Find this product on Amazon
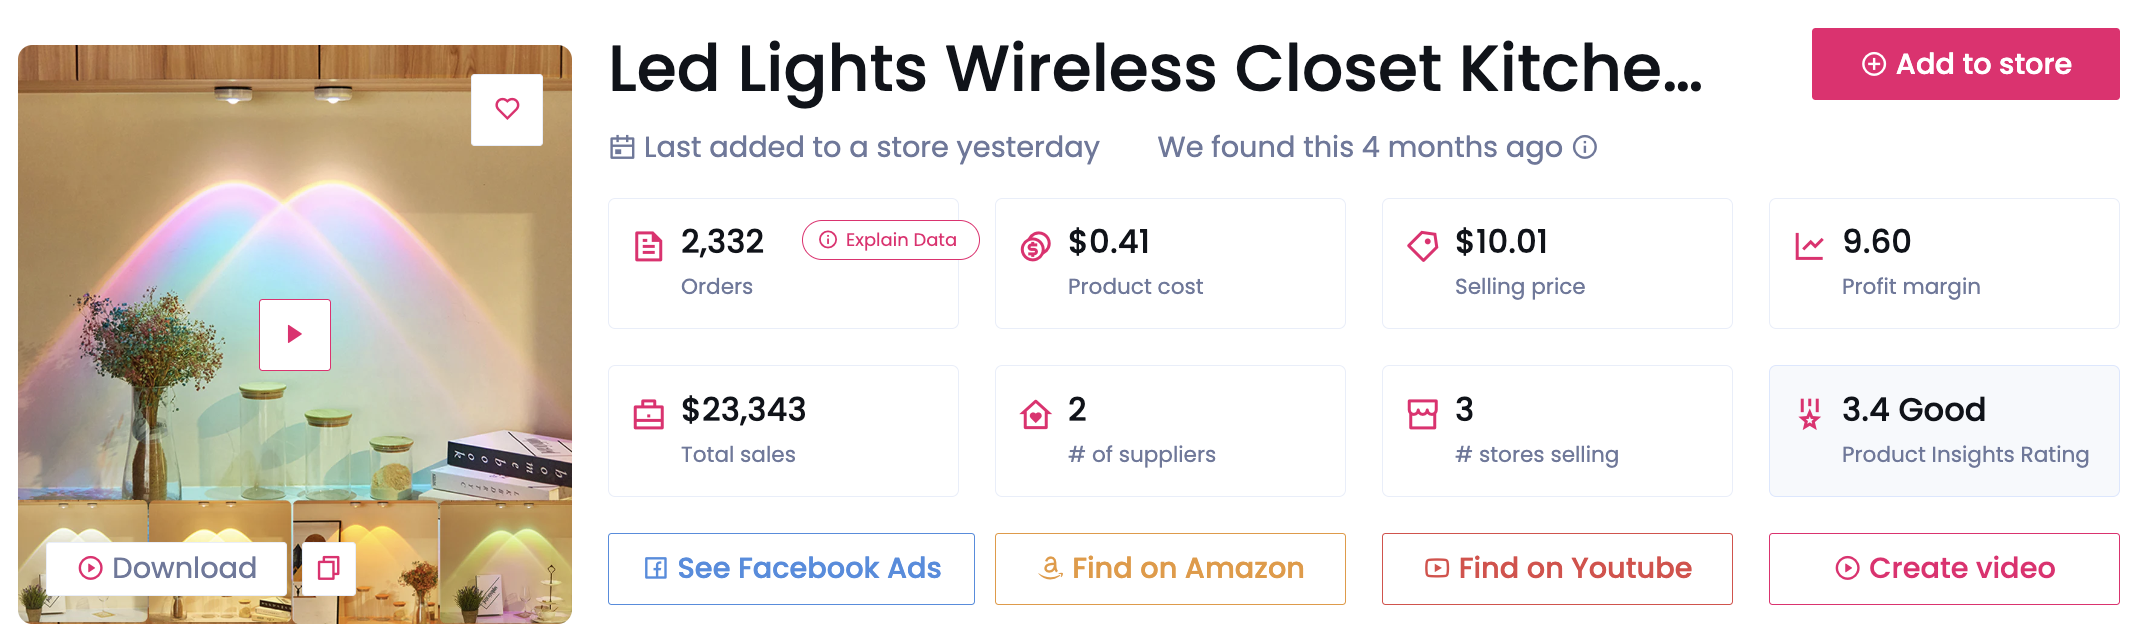 (1170, 568)
